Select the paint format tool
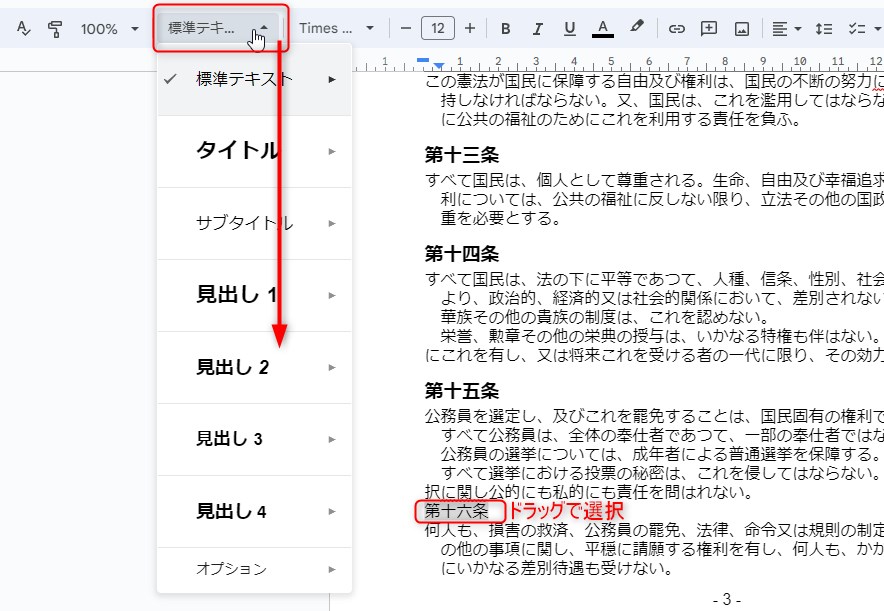Viewport: 884px width, 611px height. [x=56, y=29]
